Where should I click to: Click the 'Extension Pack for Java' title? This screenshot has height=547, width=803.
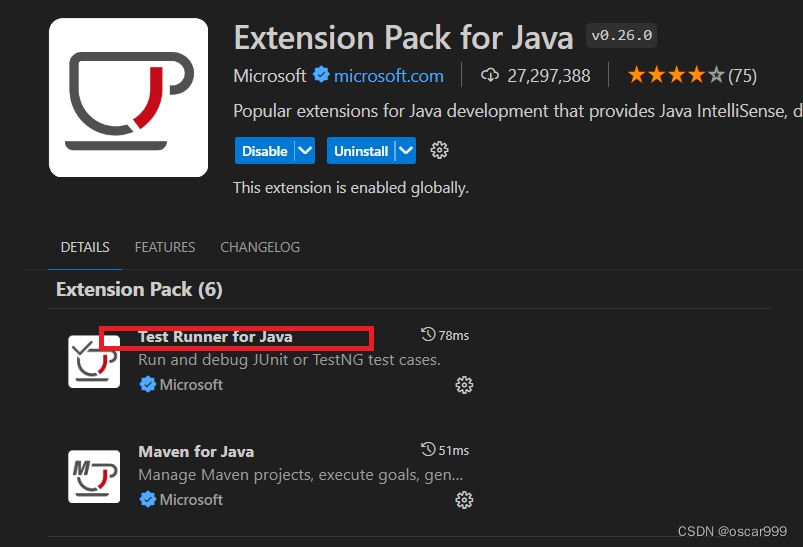tap(404, 38)
